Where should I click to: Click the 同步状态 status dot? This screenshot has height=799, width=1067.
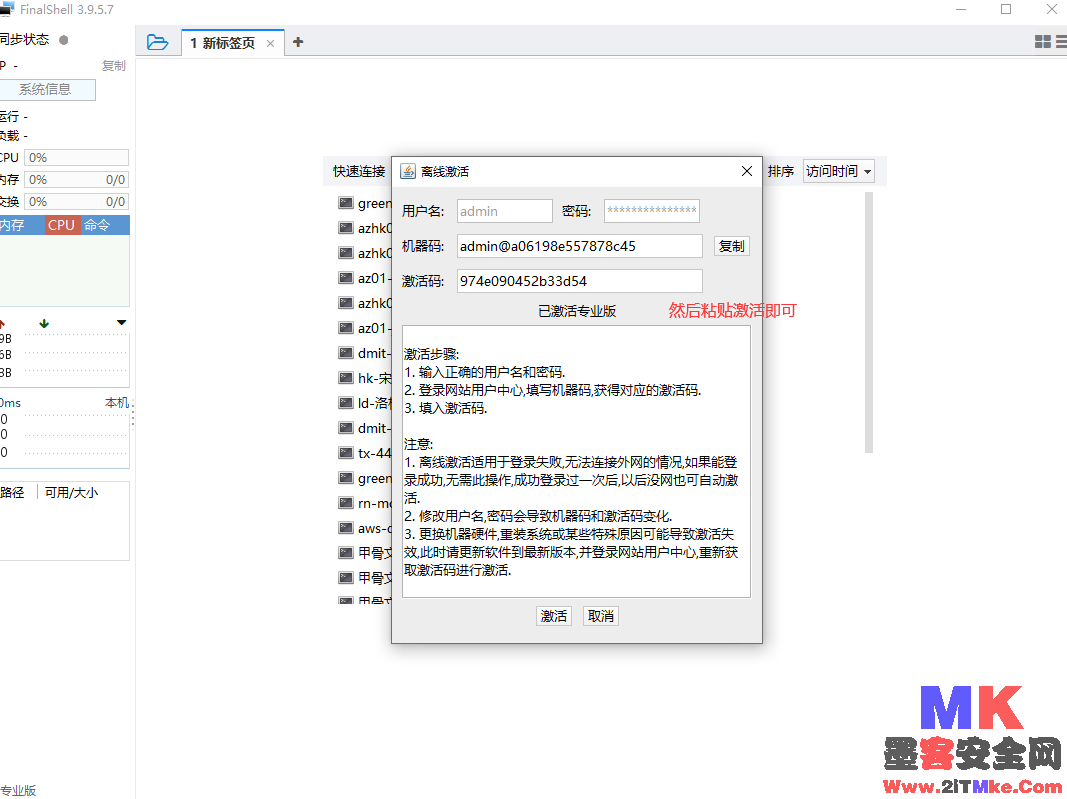click(63, 40)
